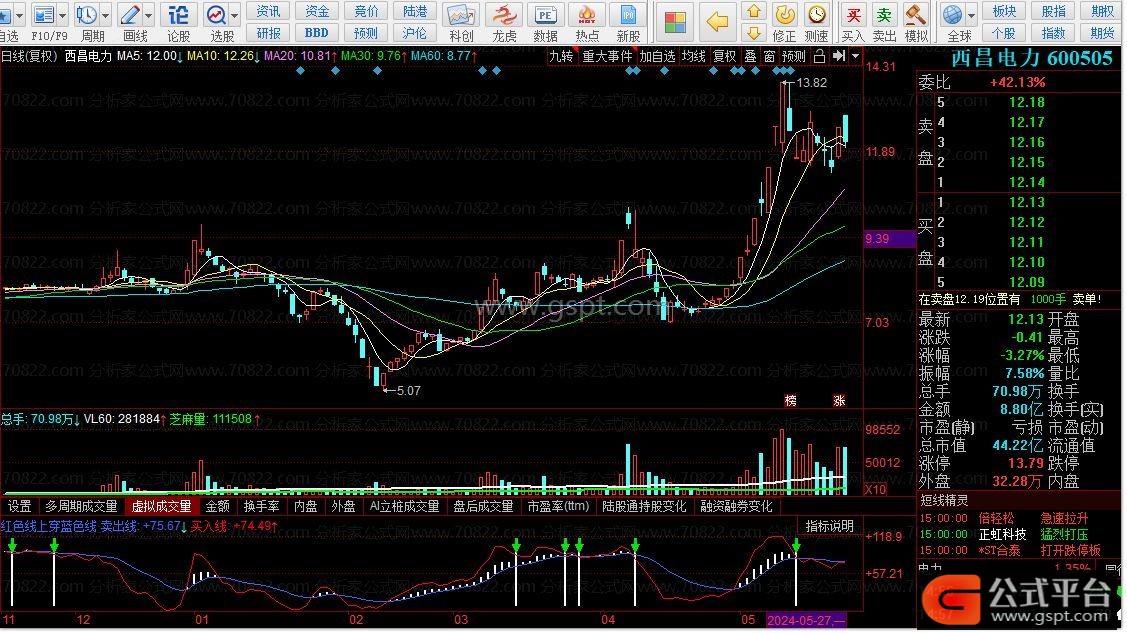
Task: Click the 竞价 auction button
Action: 366,11
